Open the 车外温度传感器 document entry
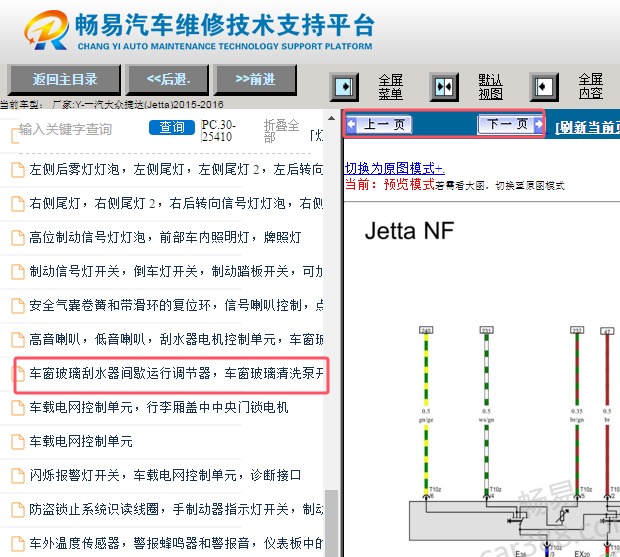Screen dimensions: 620x557 tap(176, 543)
